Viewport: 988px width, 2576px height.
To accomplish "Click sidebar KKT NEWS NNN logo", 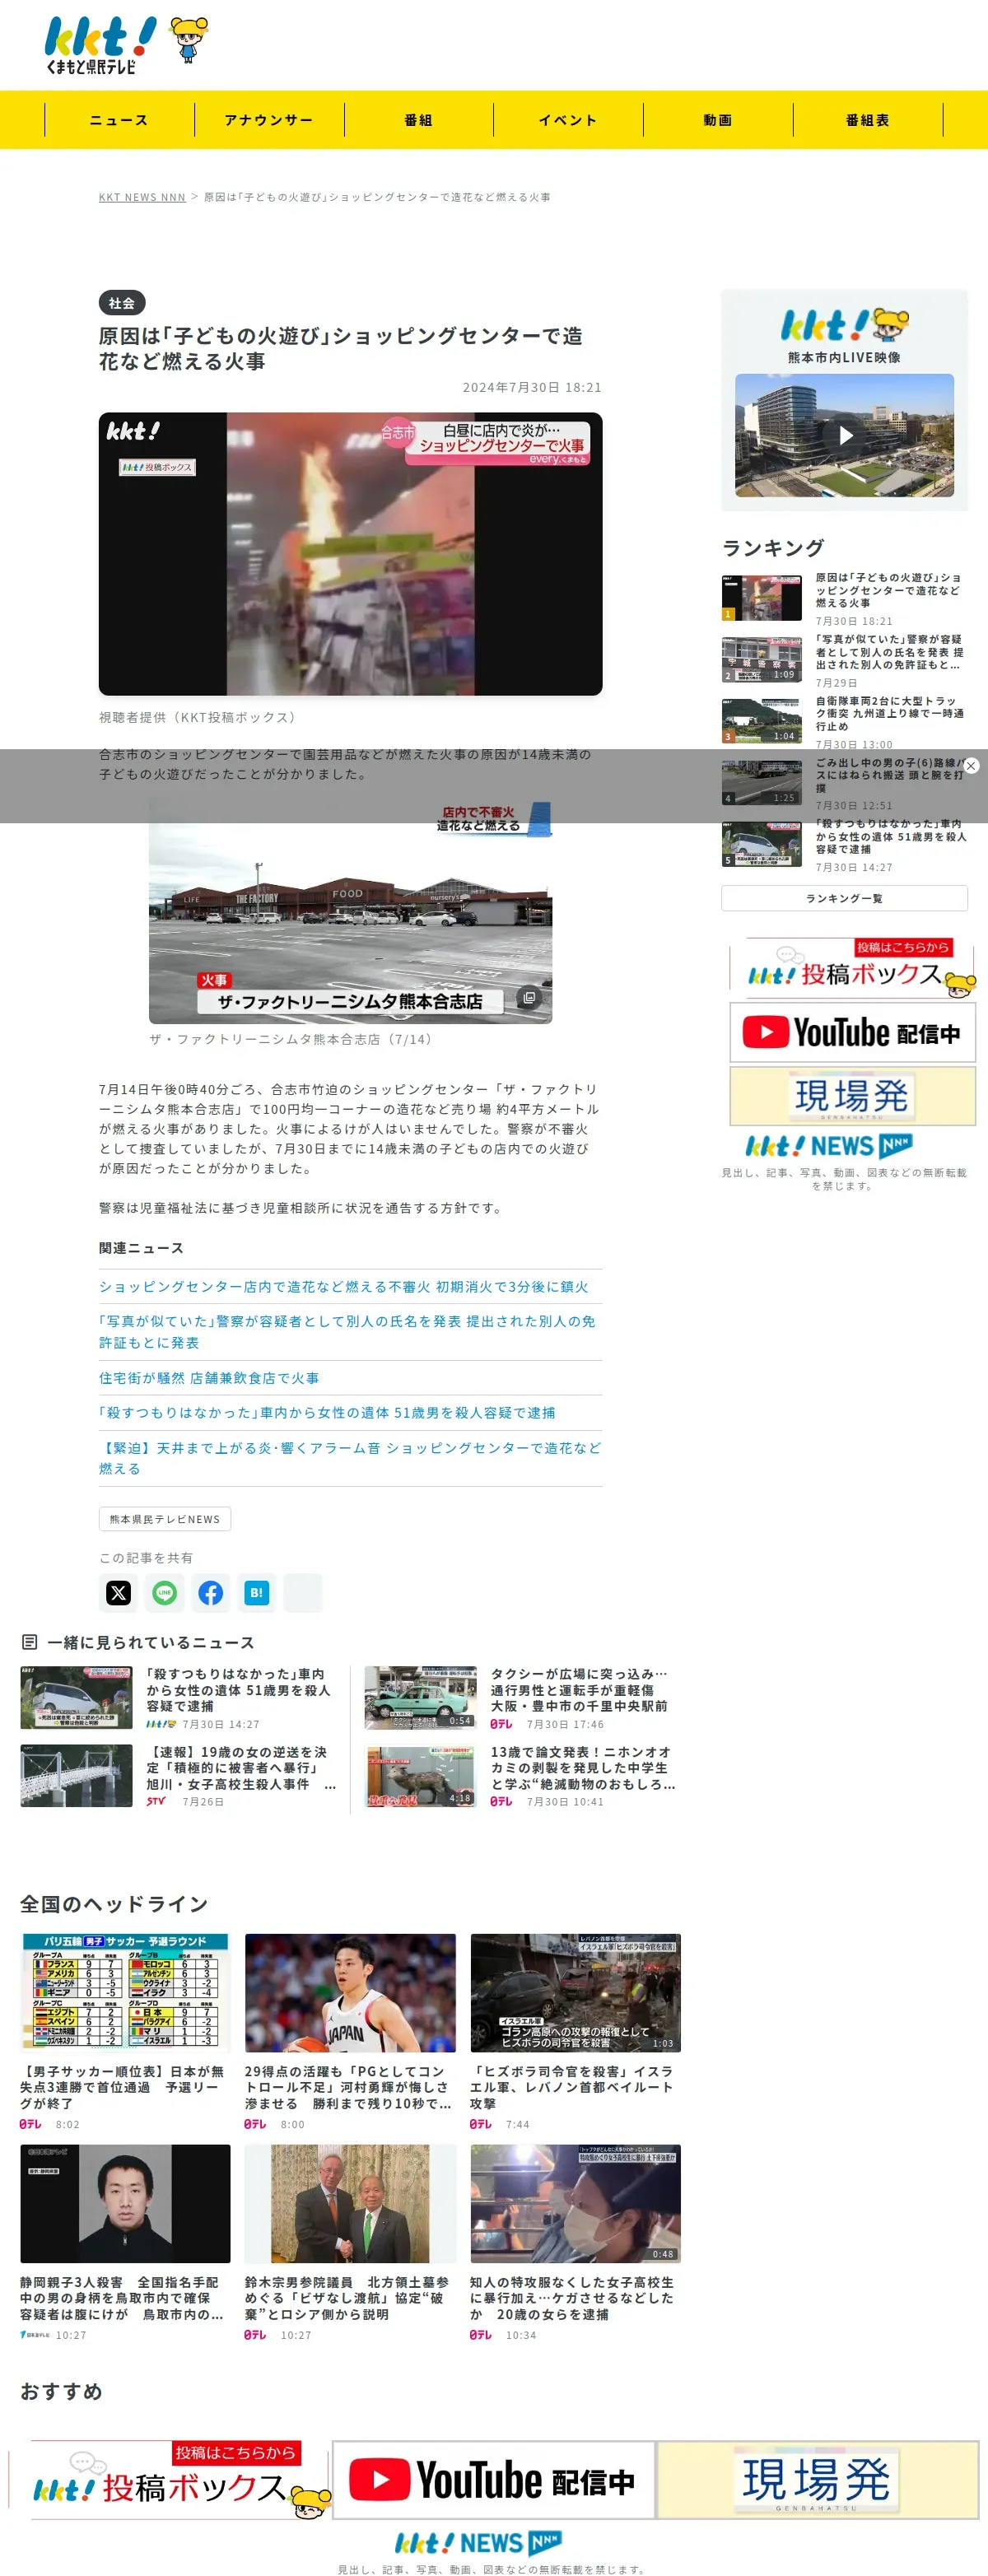I will (x=829, y=1146).
